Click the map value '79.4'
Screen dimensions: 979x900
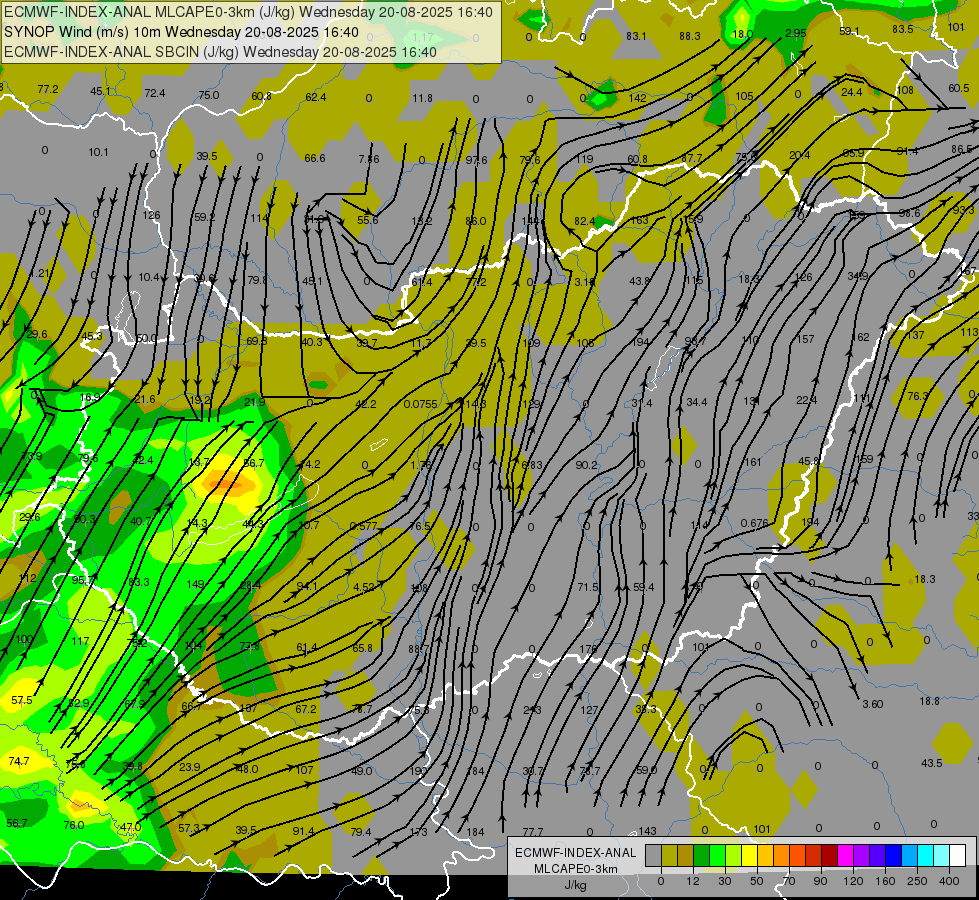click(361, 831)
